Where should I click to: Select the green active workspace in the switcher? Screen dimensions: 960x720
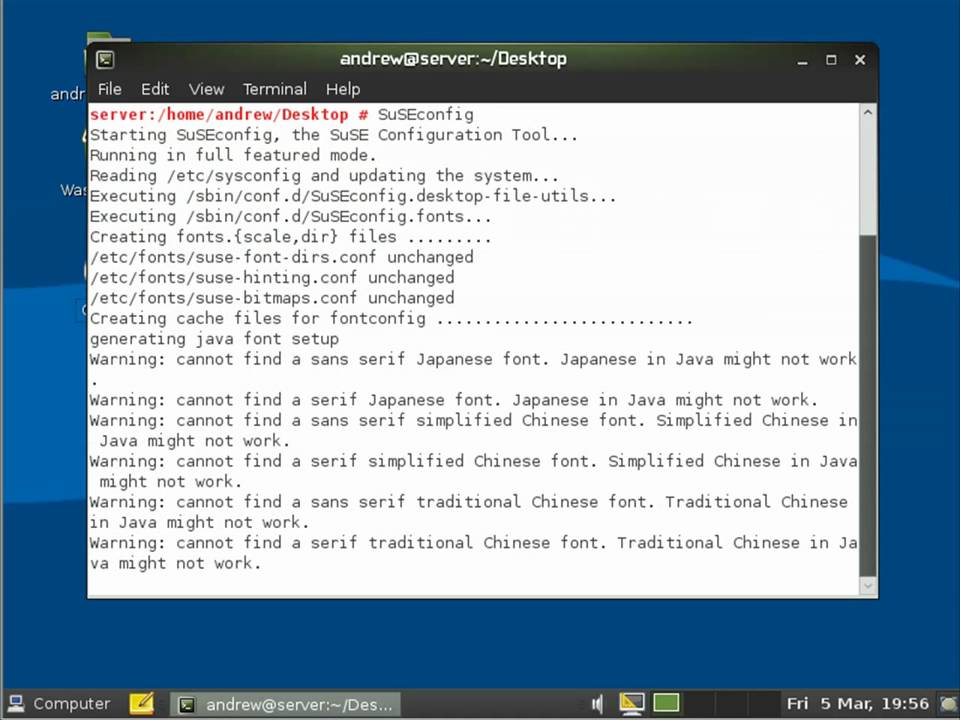(666, 703)
